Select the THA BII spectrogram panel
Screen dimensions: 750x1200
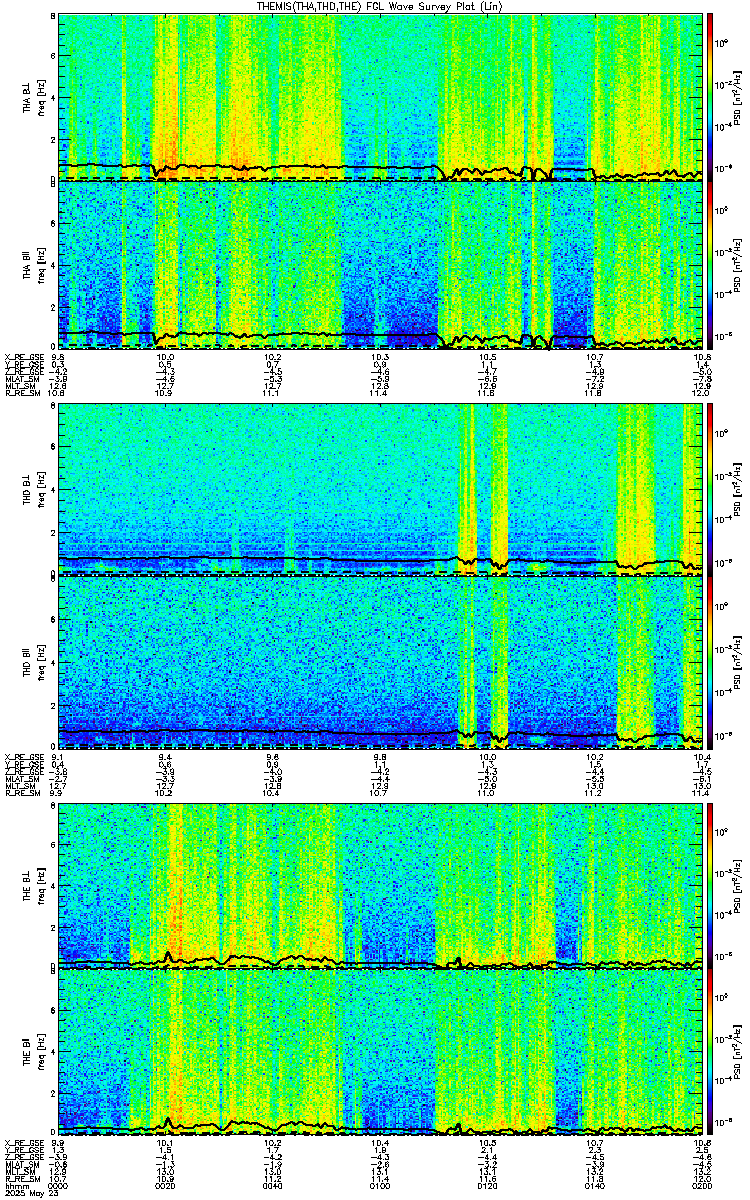[380, 264]
